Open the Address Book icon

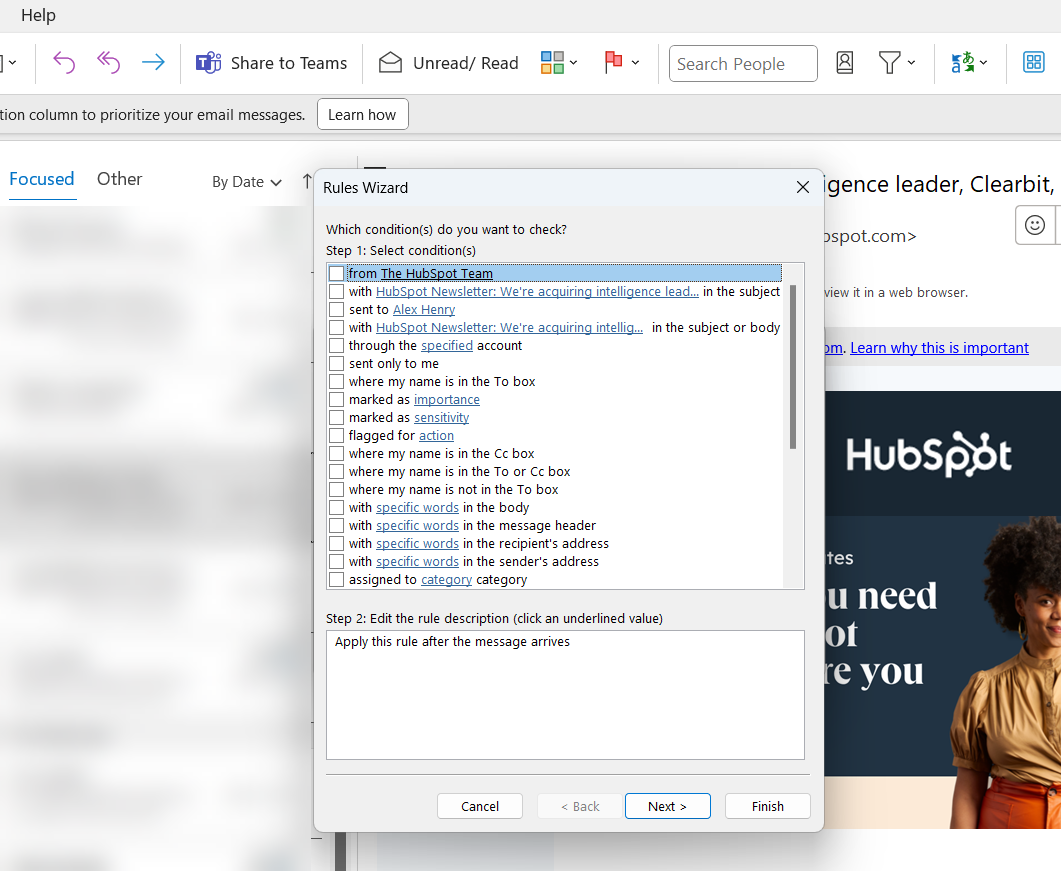(844, 63)
